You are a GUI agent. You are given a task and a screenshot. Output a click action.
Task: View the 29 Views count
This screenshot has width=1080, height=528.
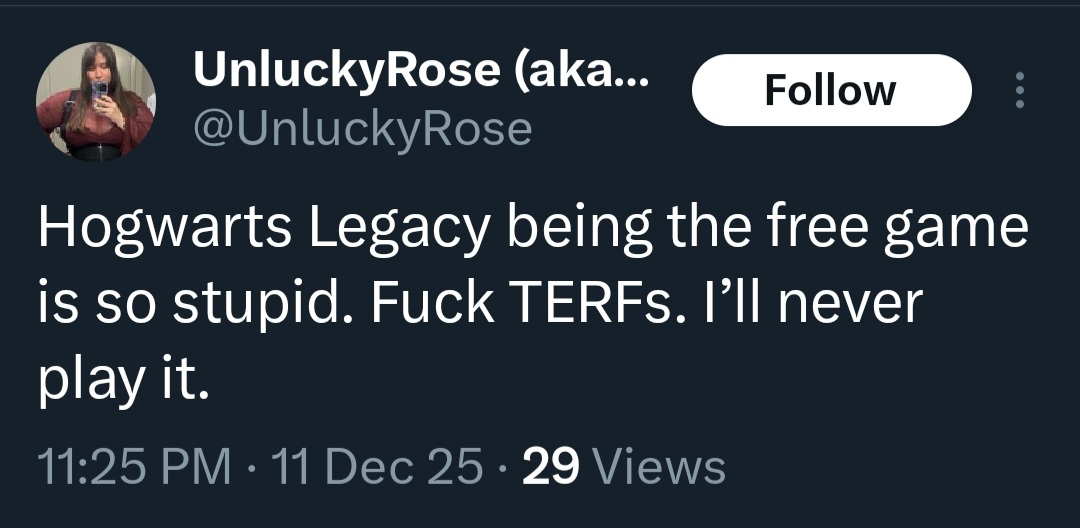624,467
